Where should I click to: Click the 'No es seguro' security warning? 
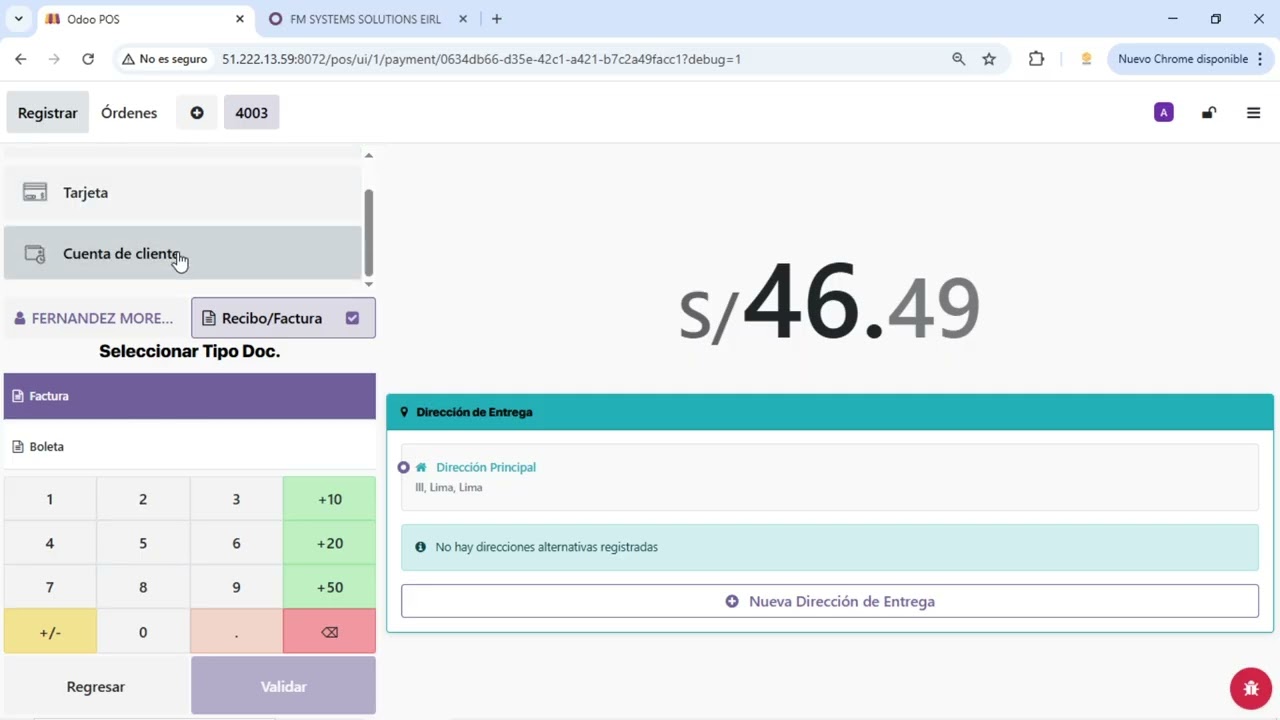[x=164, y=59]
